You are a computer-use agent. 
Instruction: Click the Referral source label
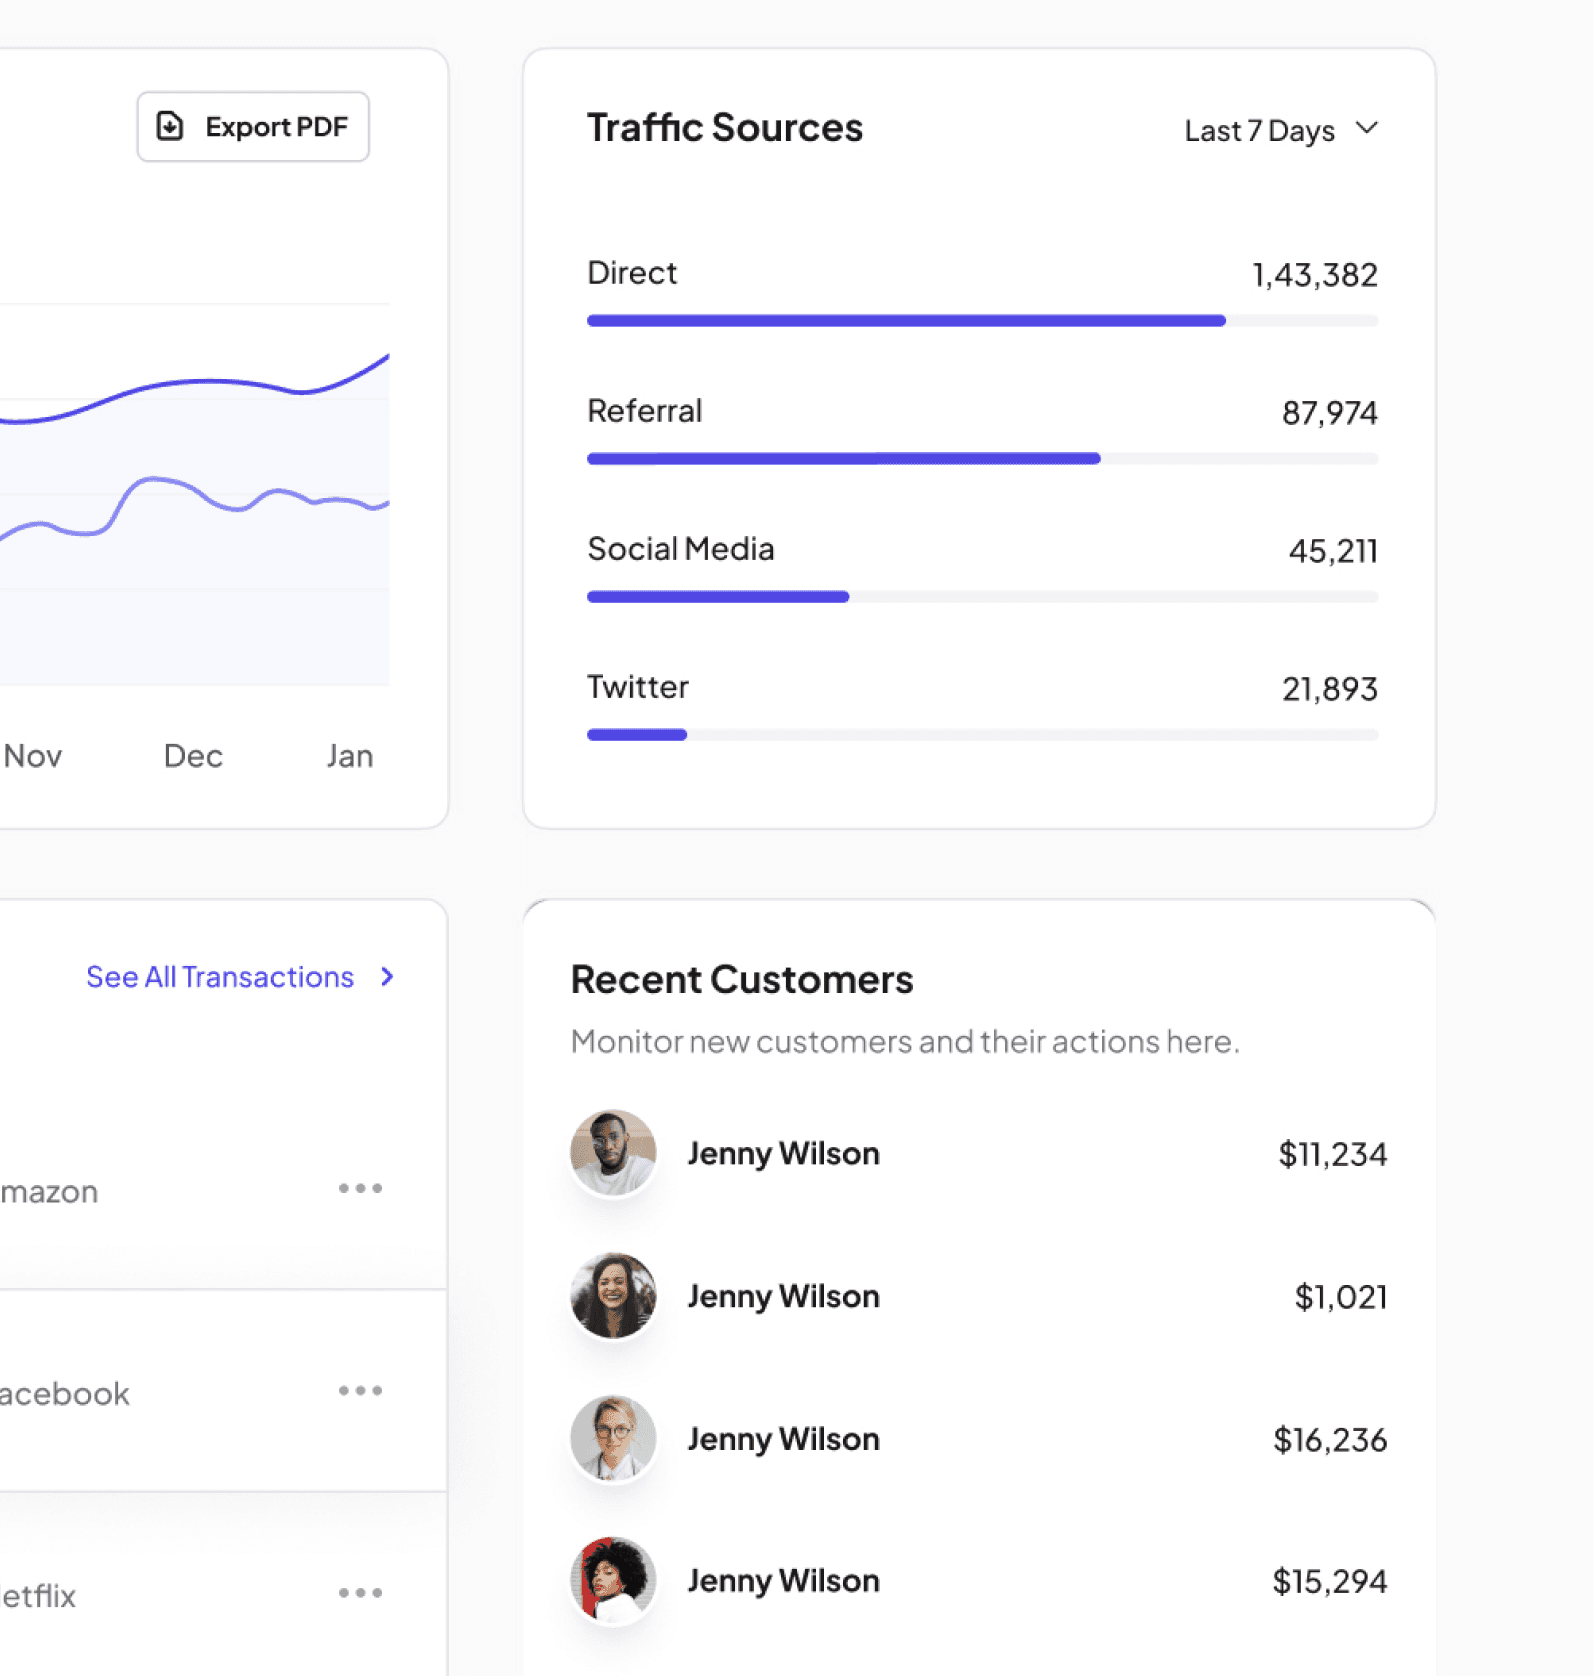pyautogui.click(x=645, y=411)
